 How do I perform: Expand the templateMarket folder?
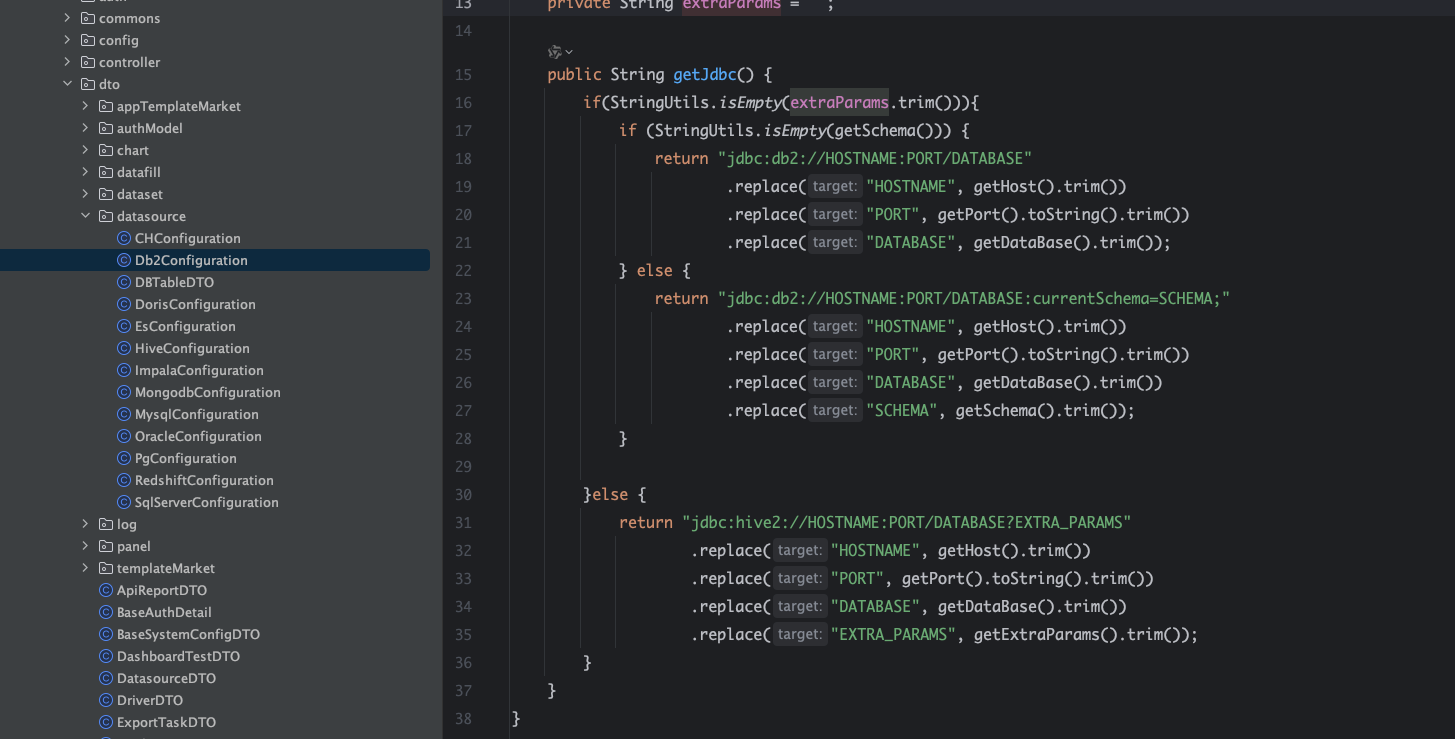tap(86, 568)
